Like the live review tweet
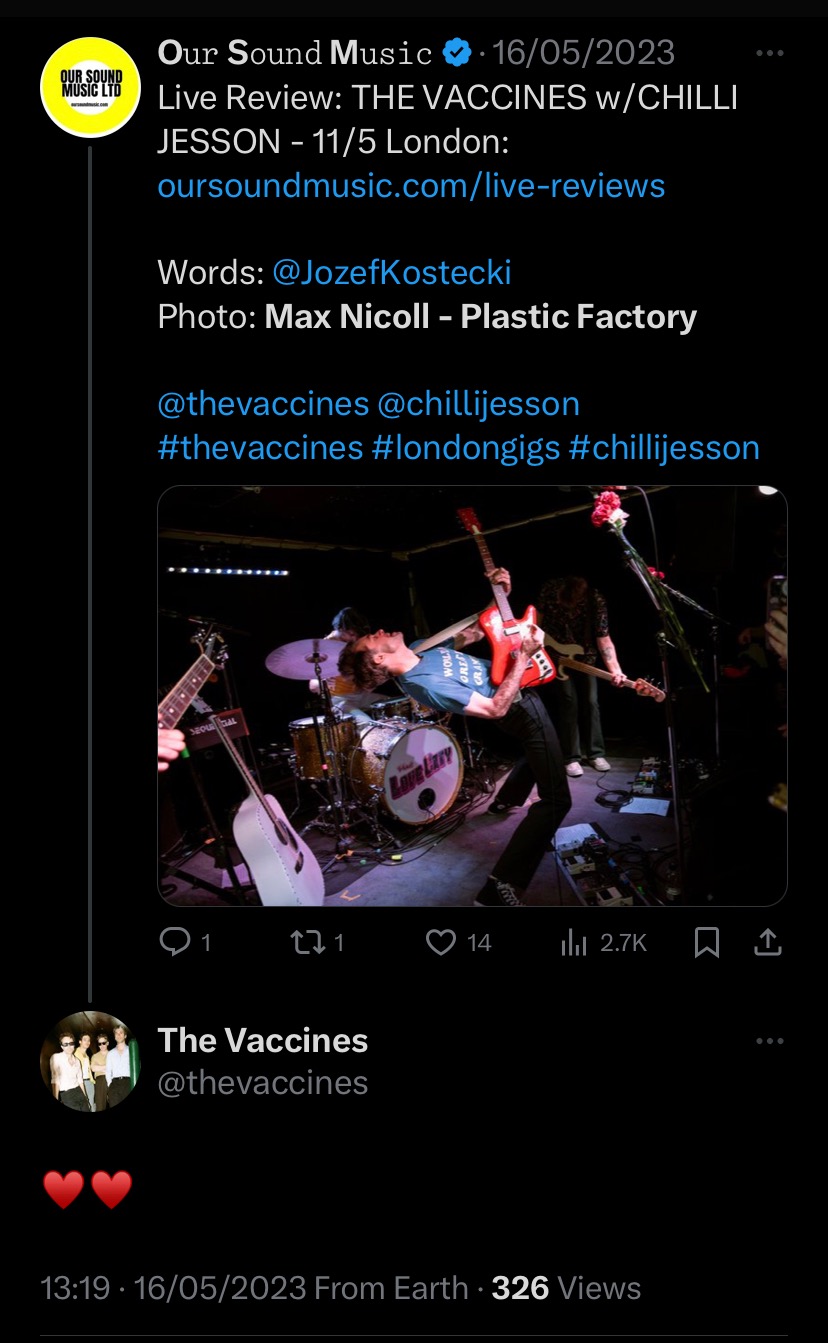The width and height of the screenshot is (828, 1343). (441, 942)
